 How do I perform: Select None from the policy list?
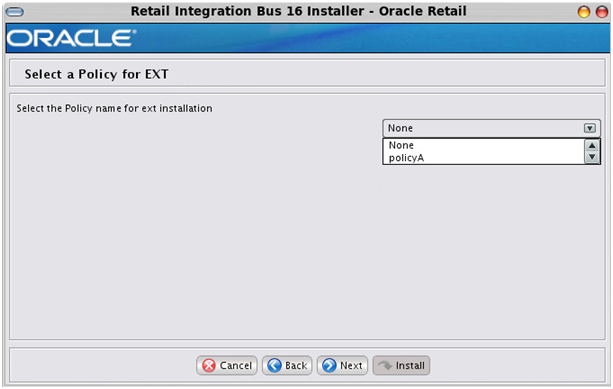click(483, 145)
